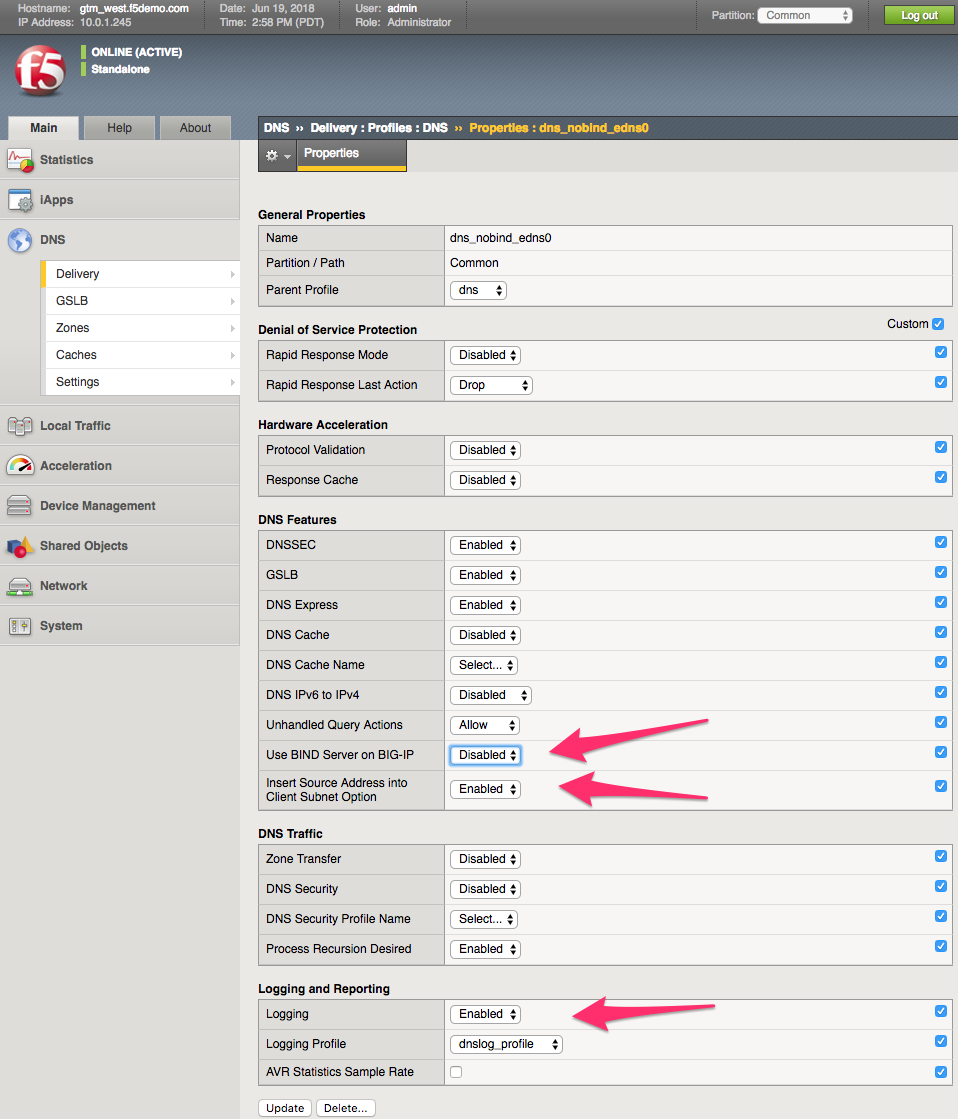Toggle custom checkbox for Zone Transfer row
Viewport: 958px width, 1119px height.
point(941,856)
